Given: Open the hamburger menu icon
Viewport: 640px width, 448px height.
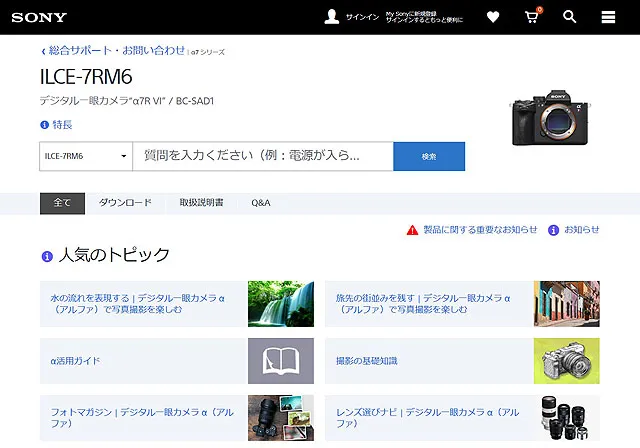Looking at the screenshot, I should click(608, 17).
